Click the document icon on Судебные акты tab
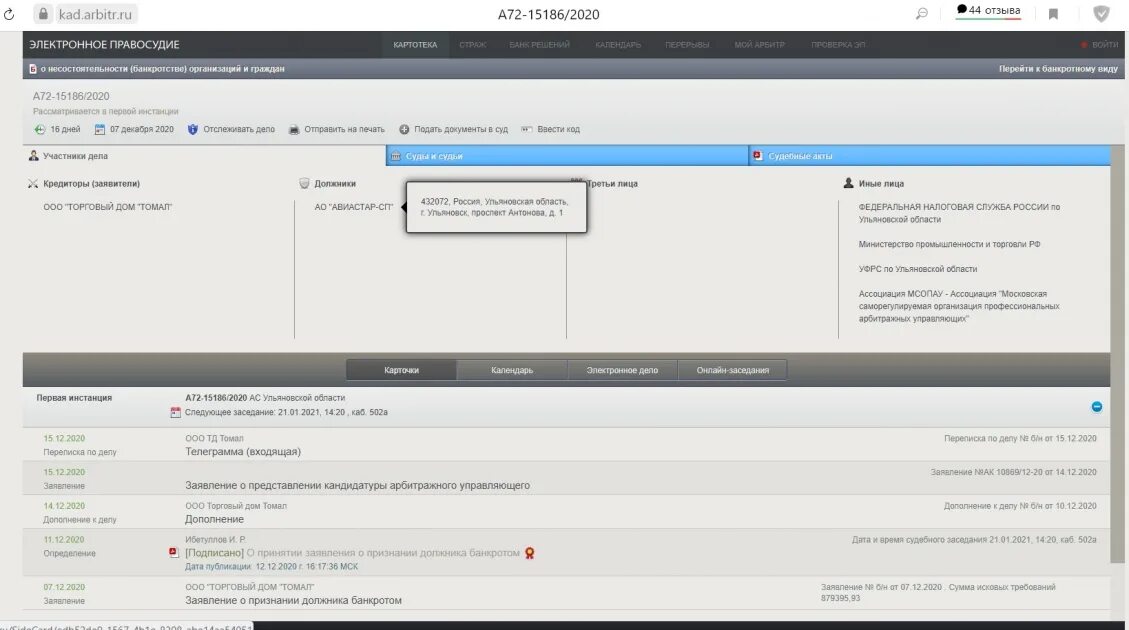 (757, 156)
